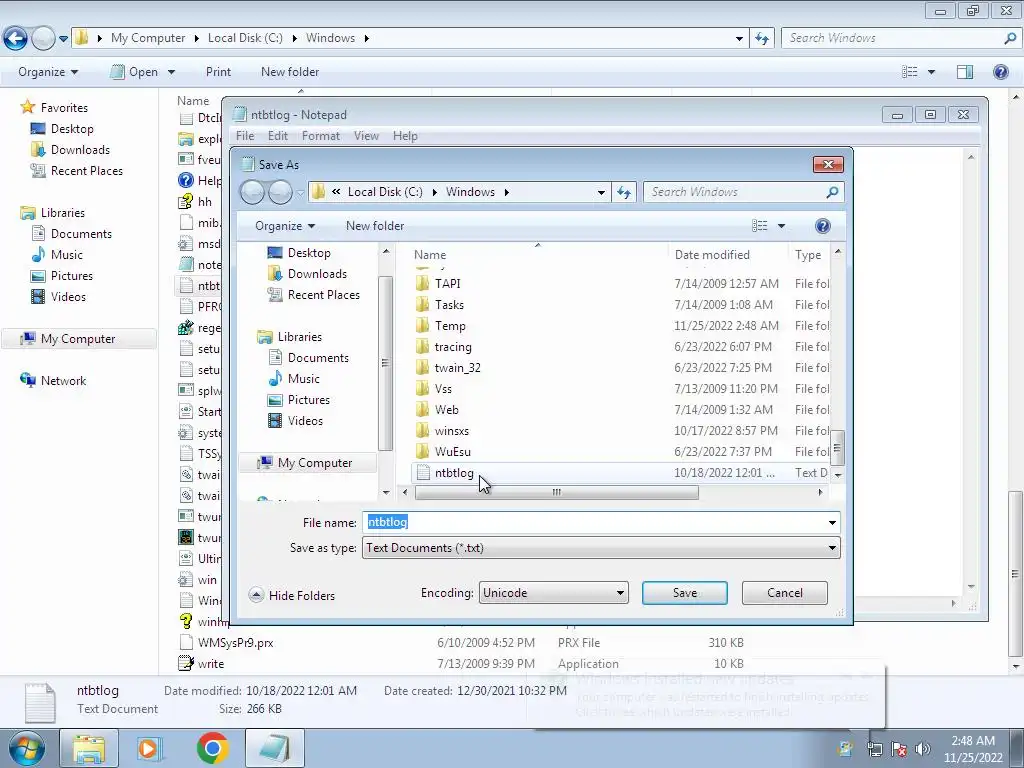Click Local Disk (C:) breadcrumb in dialog
The image size is (1024, 768).
pos(385,192)
